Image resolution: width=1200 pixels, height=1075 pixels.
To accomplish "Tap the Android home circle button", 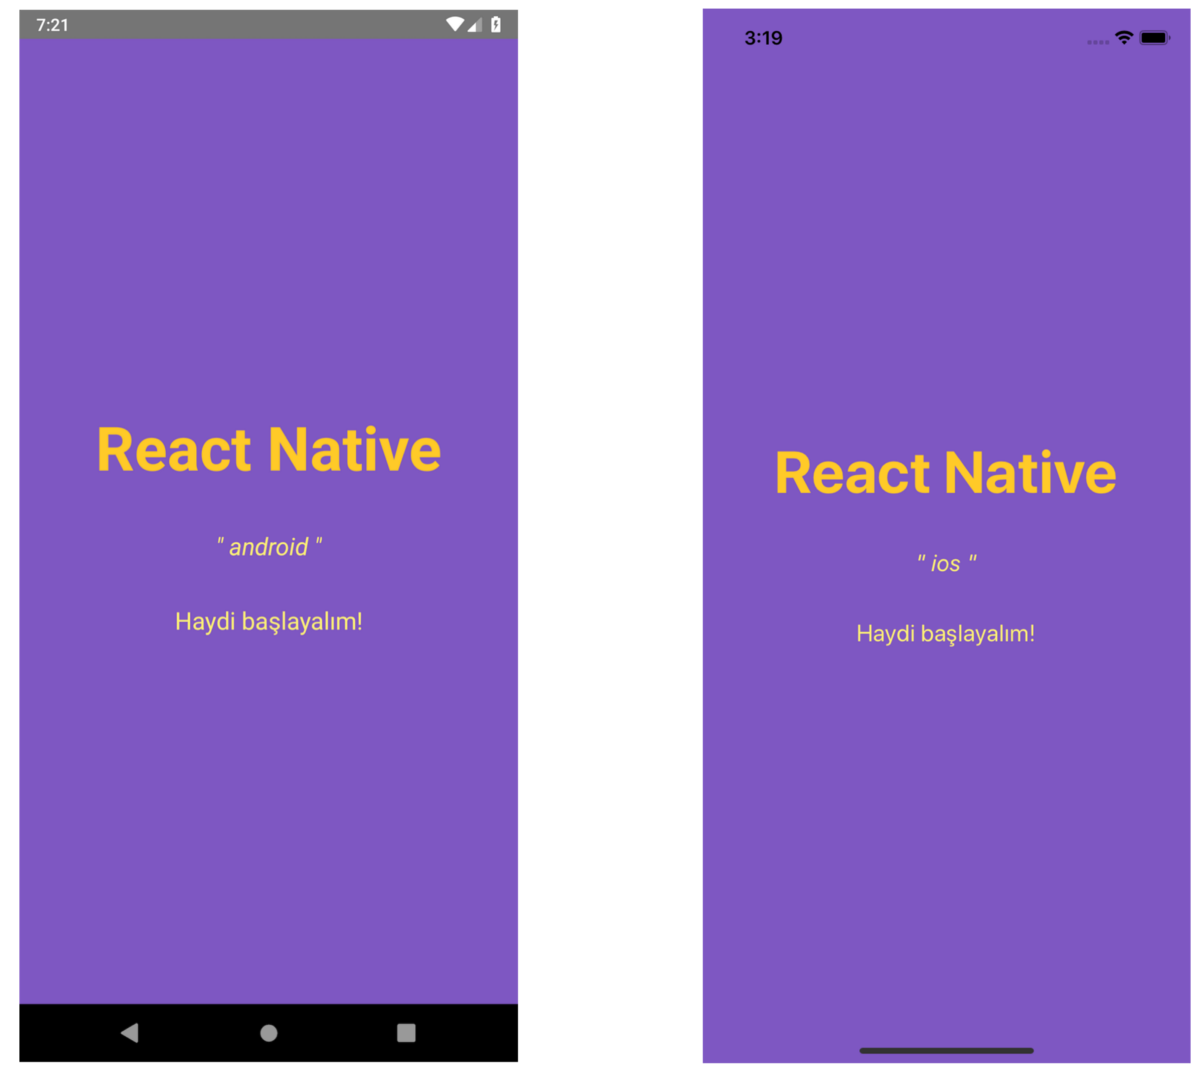I will pos(268,1033).
